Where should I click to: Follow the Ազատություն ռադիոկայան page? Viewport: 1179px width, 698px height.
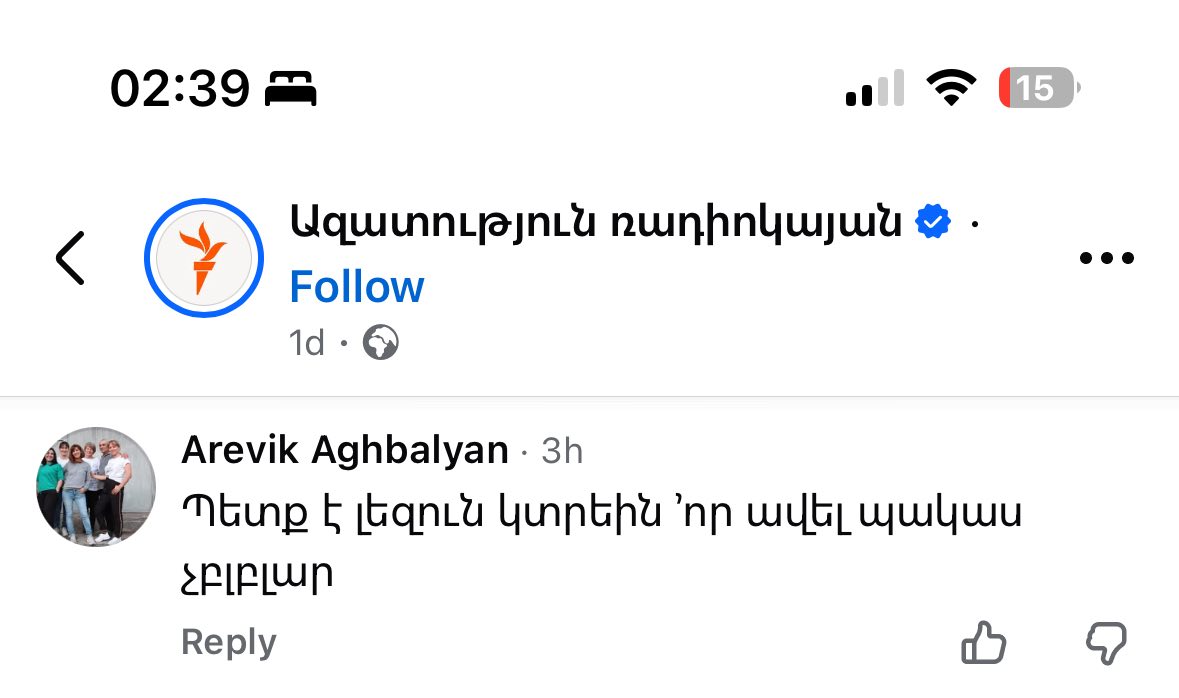coord(356,287)
